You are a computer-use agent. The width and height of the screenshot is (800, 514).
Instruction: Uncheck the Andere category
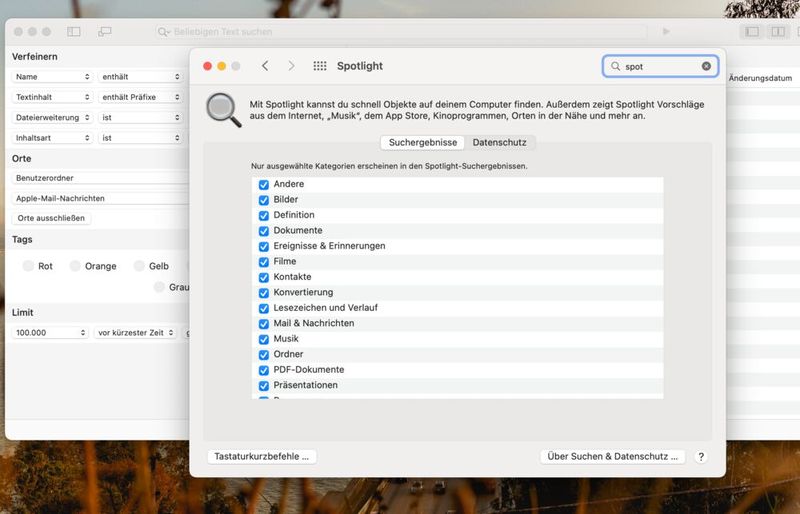click(264, 184)
